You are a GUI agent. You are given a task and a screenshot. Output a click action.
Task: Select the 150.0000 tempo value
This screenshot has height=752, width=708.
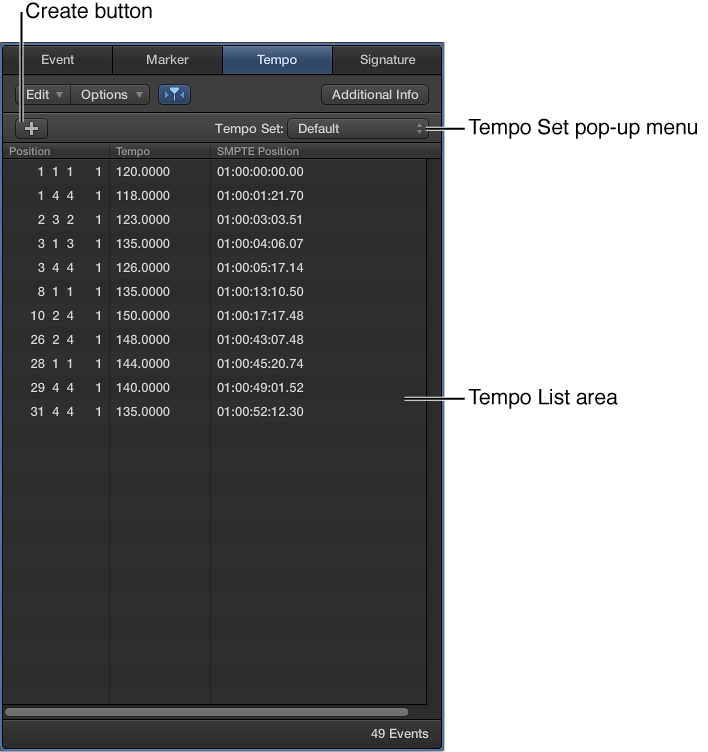(143, 316)
